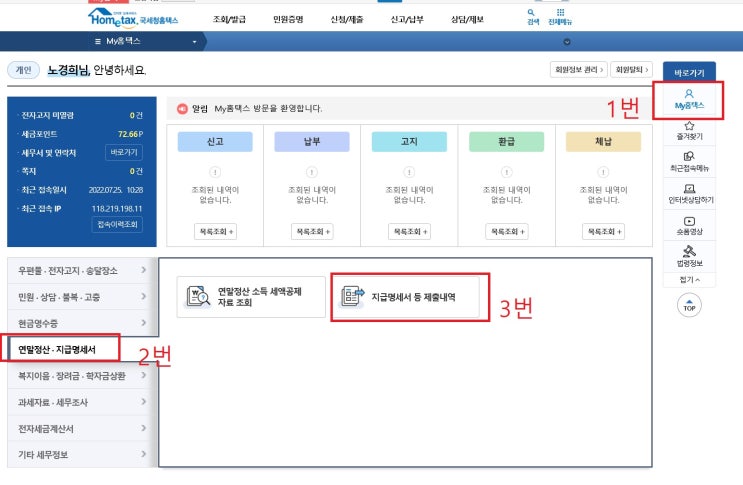
Task: Click the 쪽지 0건 entry
Action: pyautogui.click(x=82, y=171)
